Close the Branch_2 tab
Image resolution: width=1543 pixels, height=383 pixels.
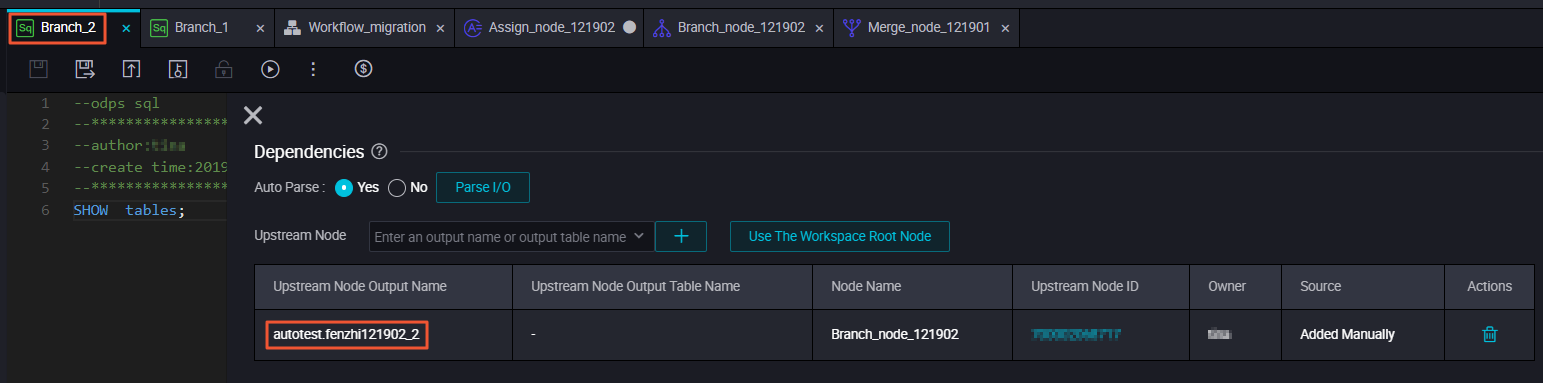126,28
